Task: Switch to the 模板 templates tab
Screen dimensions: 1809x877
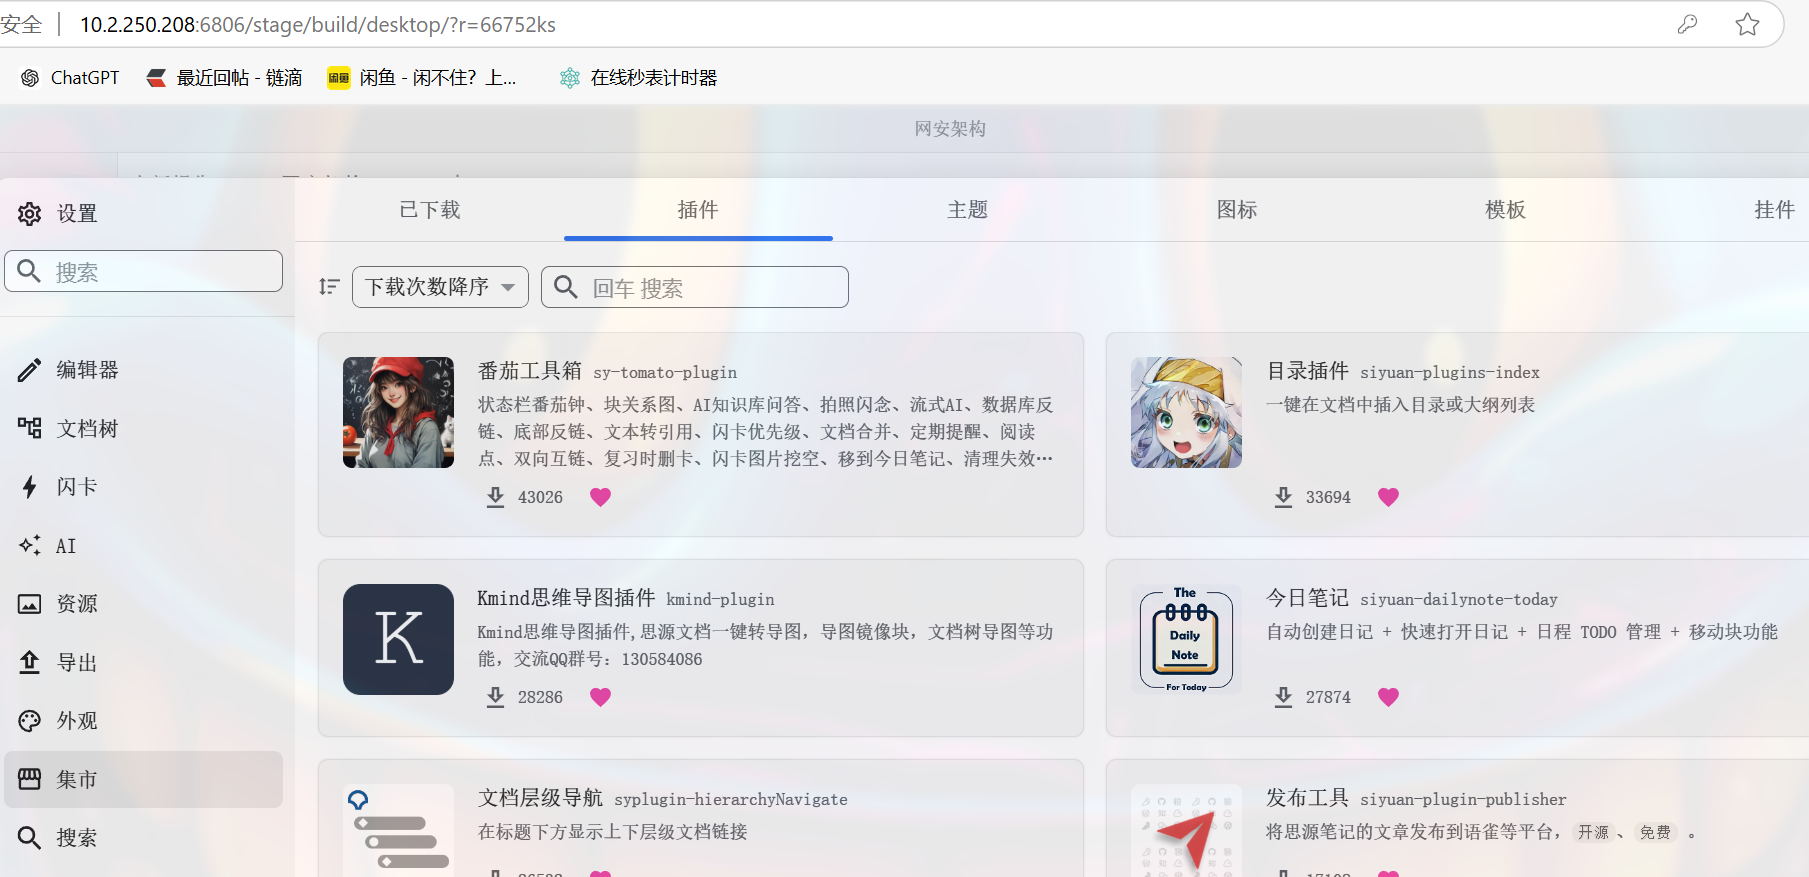Action: pos(1505,210)
